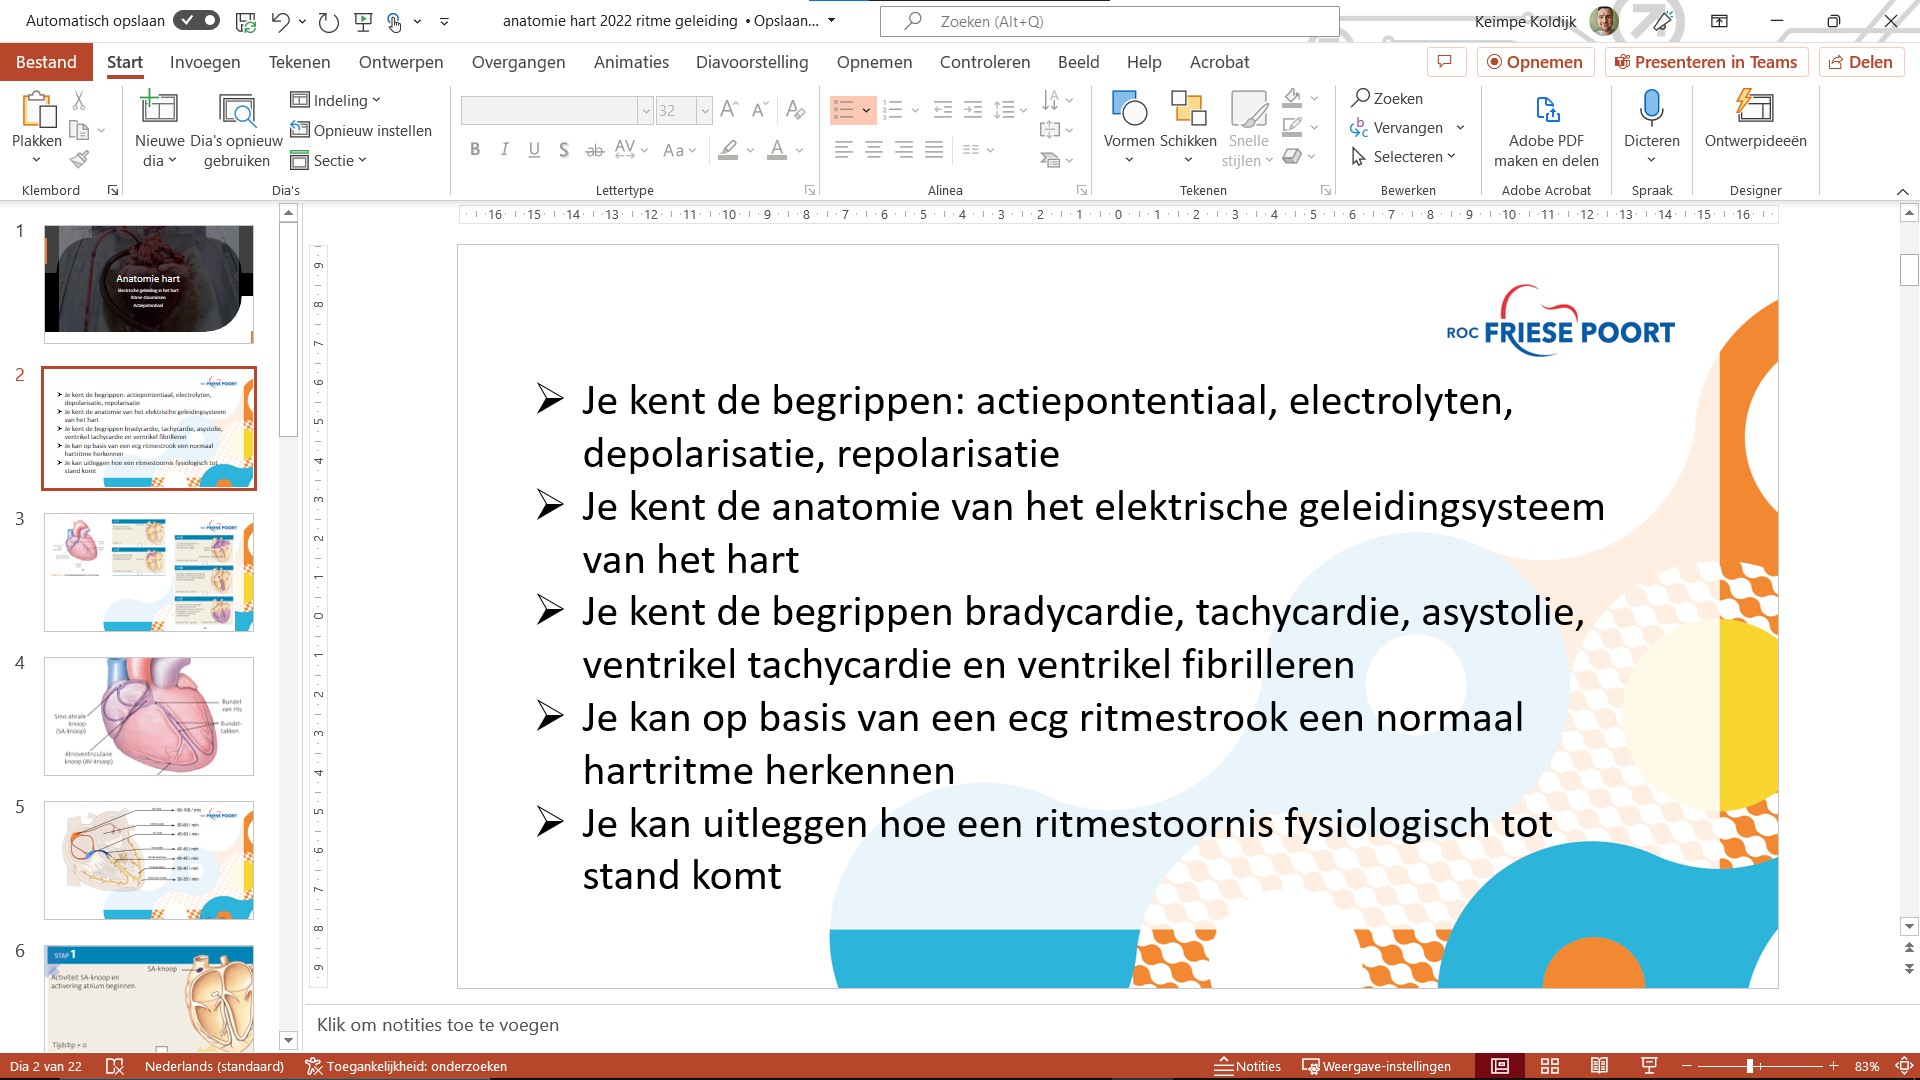Screen dimensions: 1920x1080
Task: Switch to slide sorter view icon
Action: [1550, 1066]
